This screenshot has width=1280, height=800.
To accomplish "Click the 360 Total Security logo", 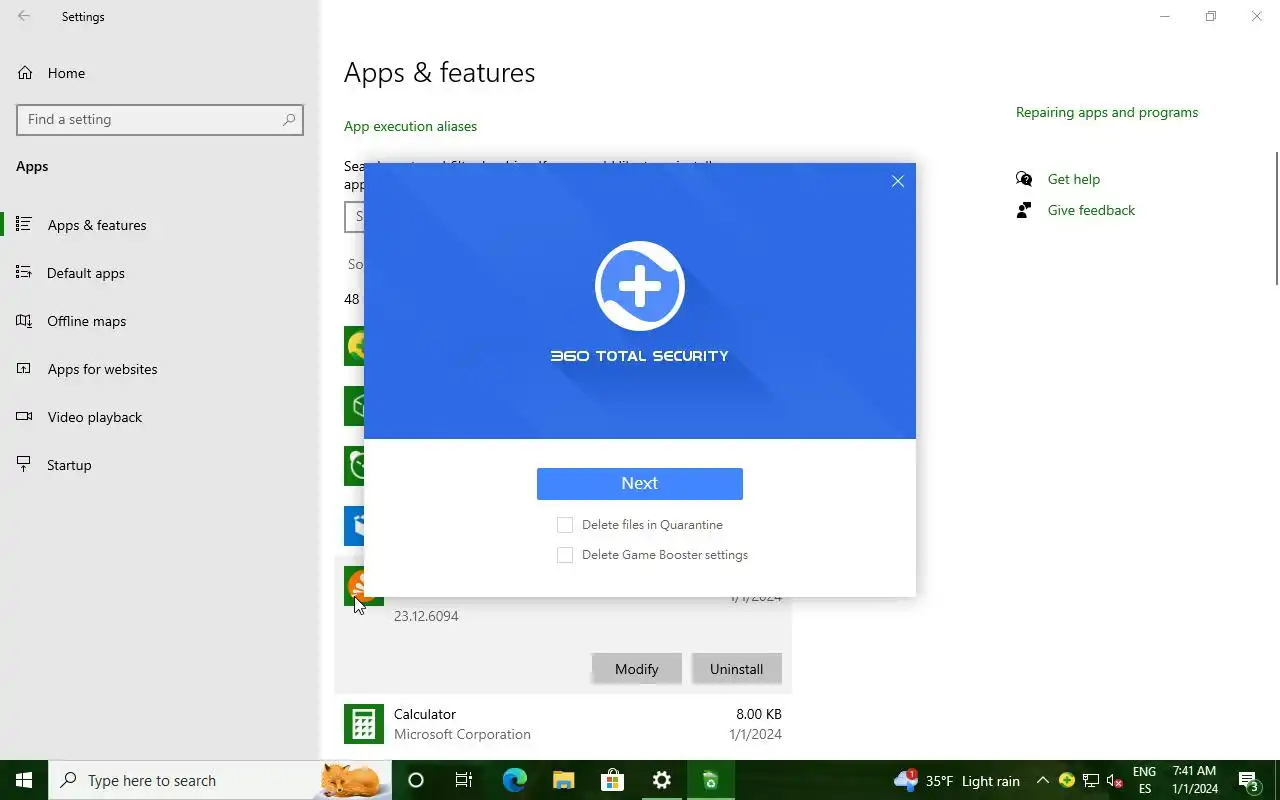I will tap(640, 286).
